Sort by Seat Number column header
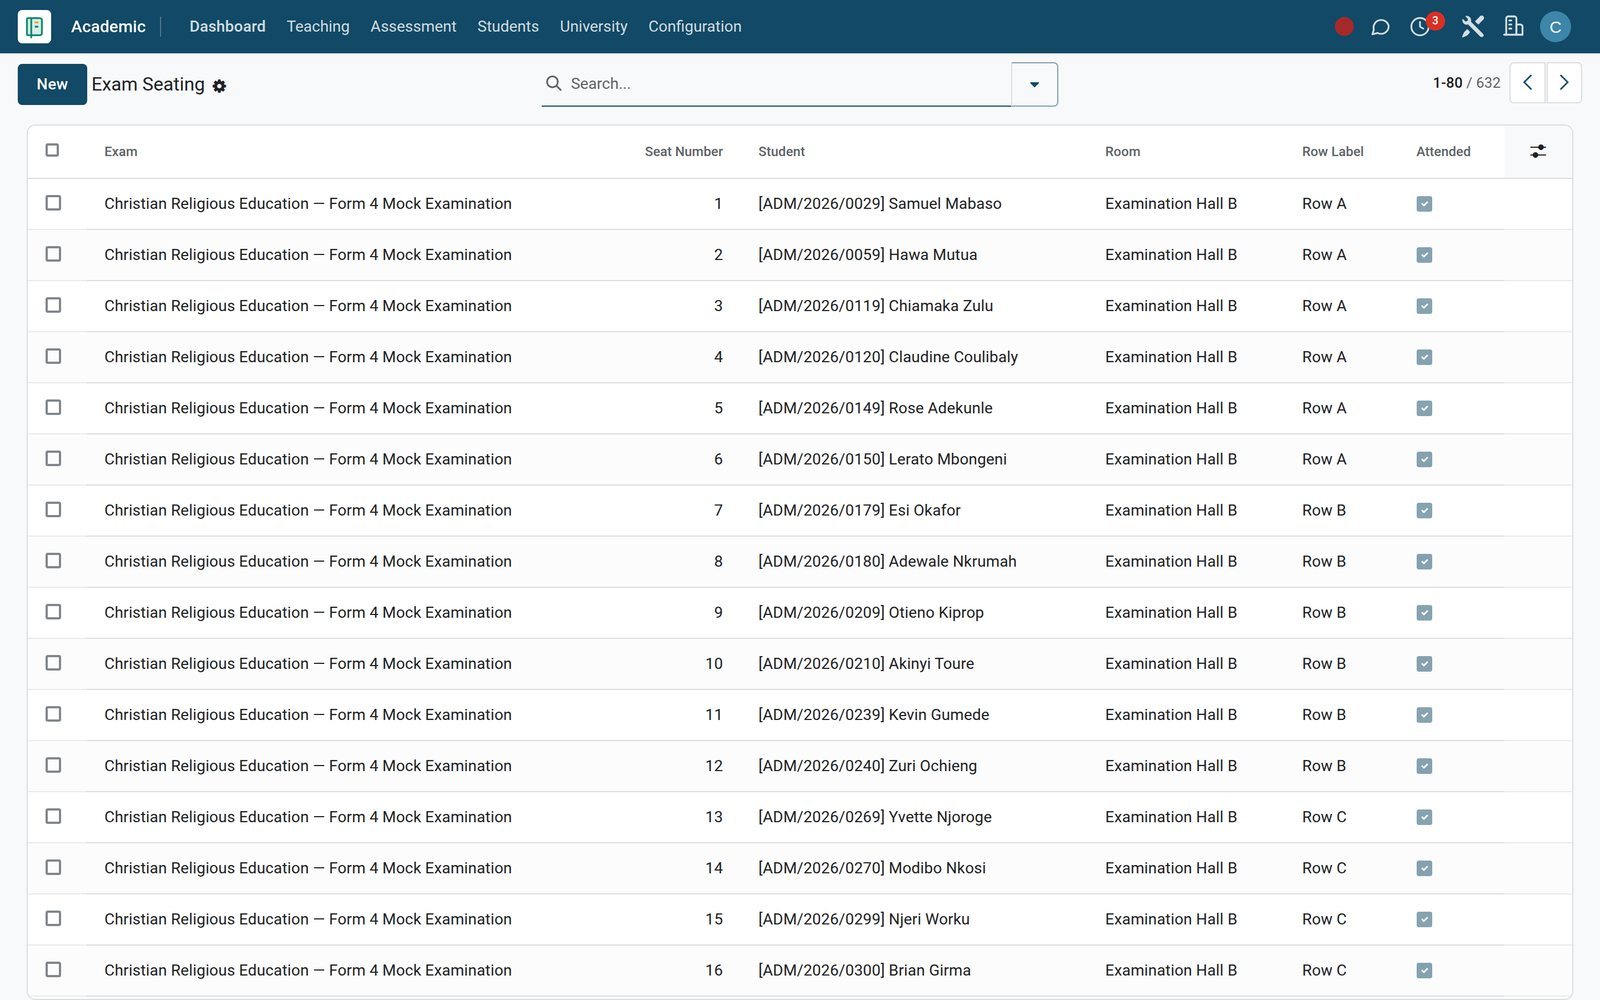 [x=683, y=152]
